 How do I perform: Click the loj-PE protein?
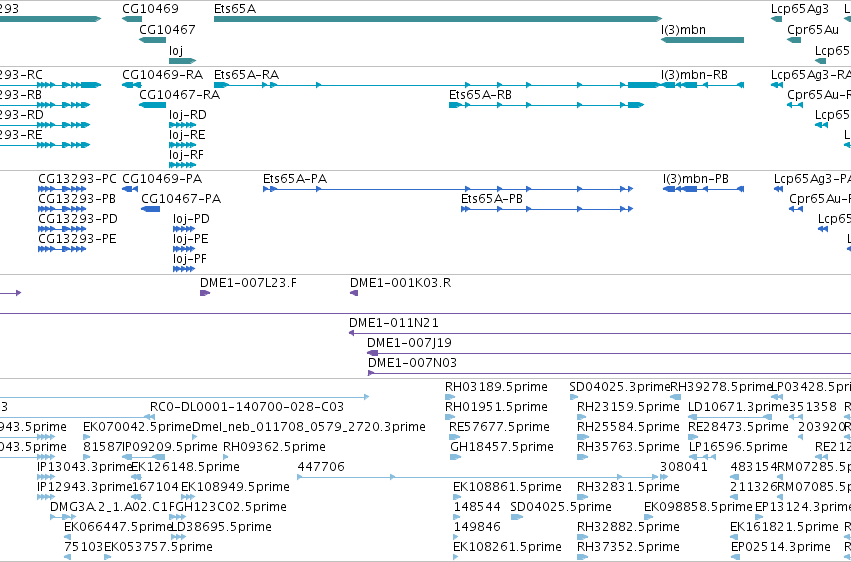(x=191, y=239)
